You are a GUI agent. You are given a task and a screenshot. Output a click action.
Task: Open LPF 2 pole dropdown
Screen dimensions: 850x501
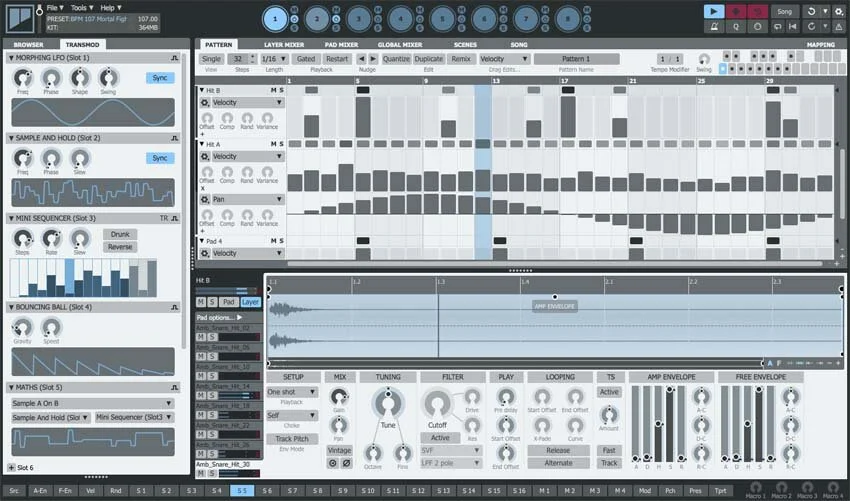coord(451,464)
